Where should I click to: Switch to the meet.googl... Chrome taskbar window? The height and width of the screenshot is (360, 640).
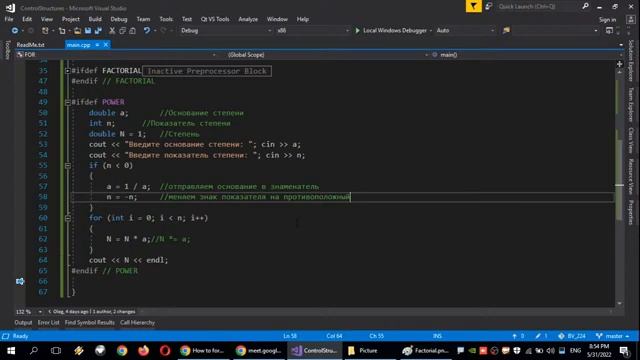point(259,351)
